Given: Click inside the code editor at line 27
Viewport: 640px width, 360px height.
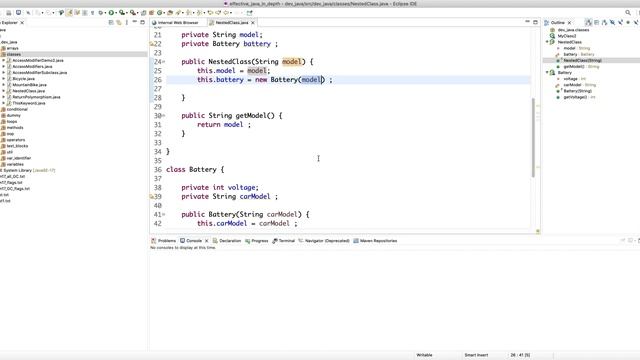Looking at the screenshot, I should pyautogui.click(x=347, y=89).
